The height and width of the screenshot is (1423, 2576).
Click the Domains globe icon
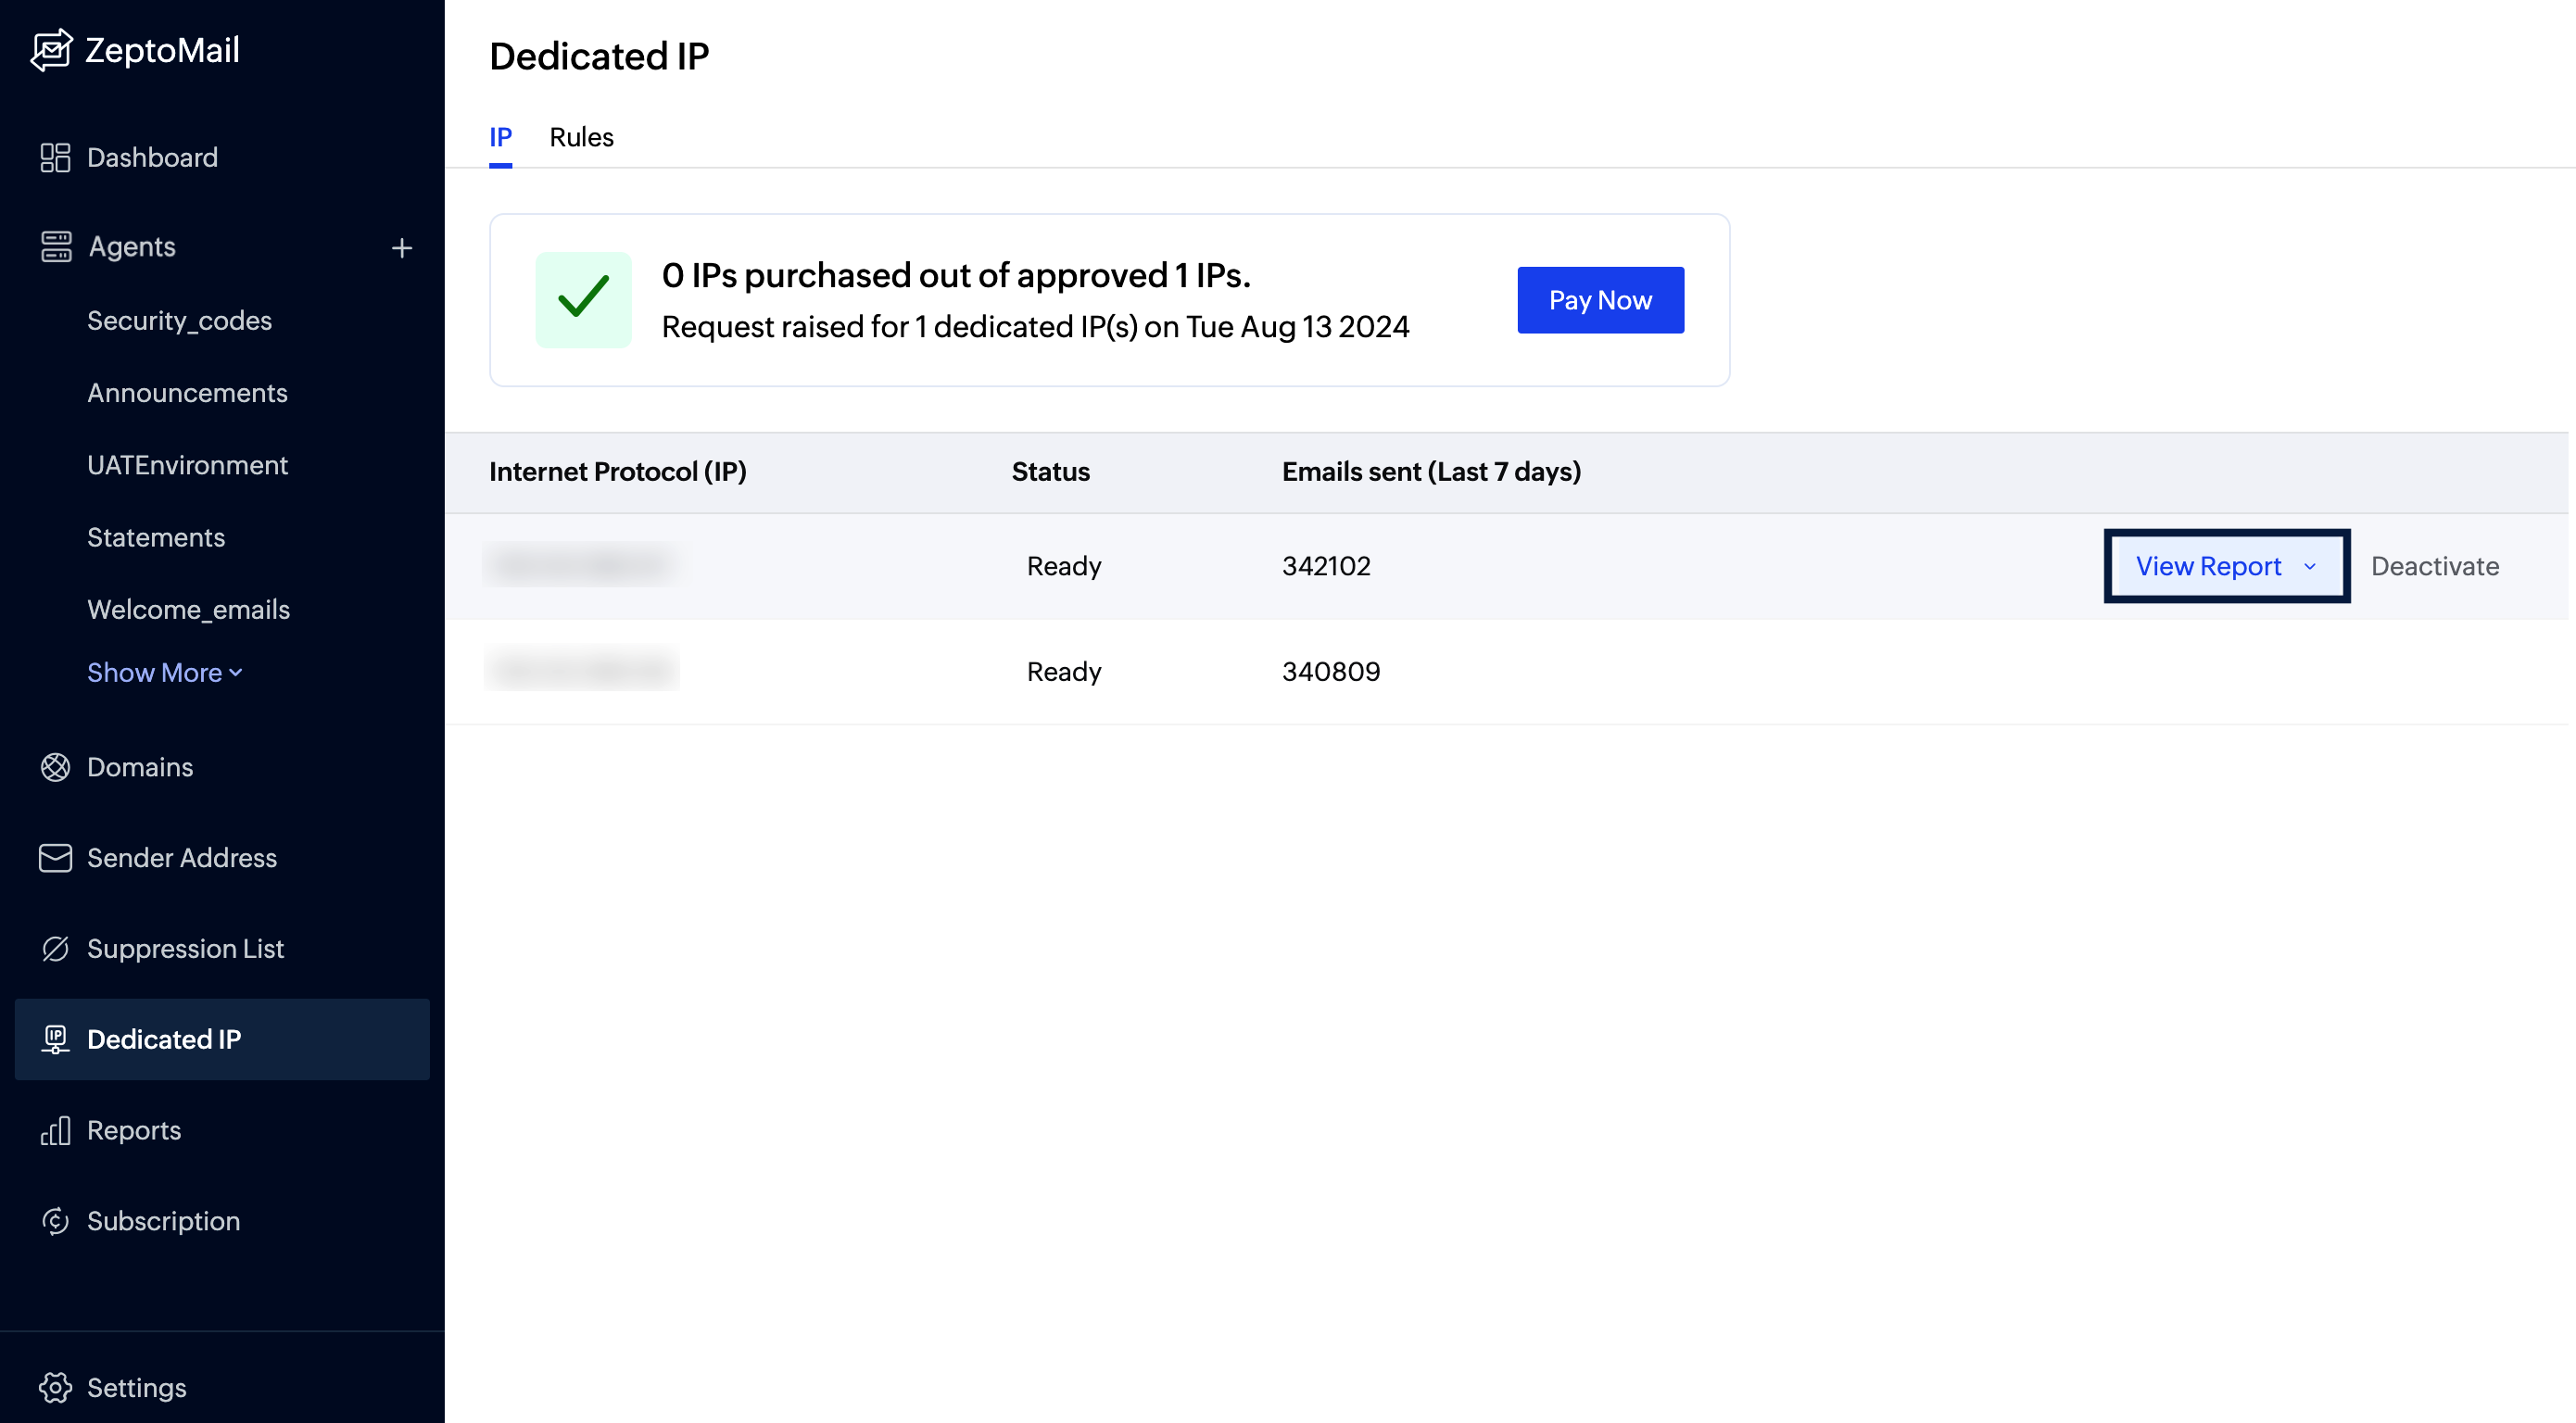(57, 767)
